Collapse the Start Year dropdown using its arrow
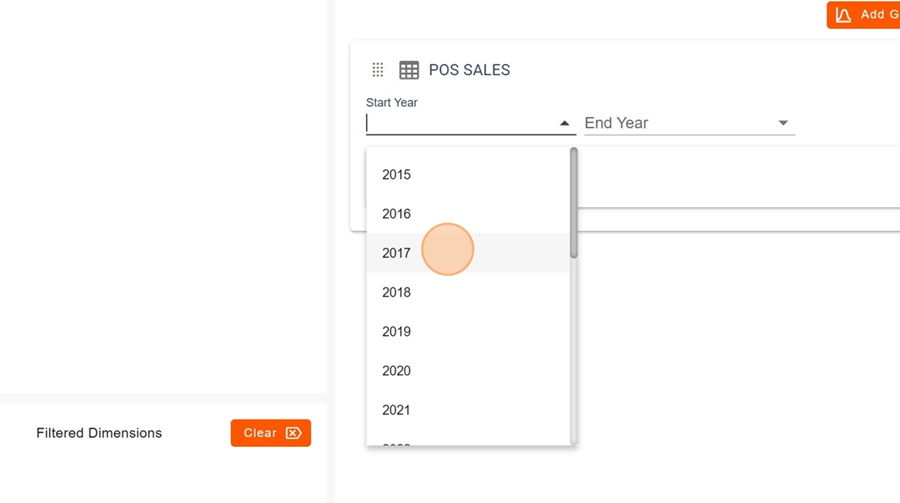 click(x=564, y=123)
